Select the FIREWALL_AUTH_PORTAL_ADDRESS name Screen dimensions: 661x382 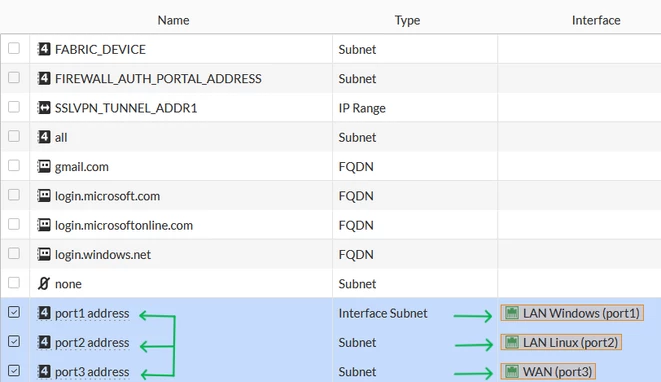(x=158, y=79)
